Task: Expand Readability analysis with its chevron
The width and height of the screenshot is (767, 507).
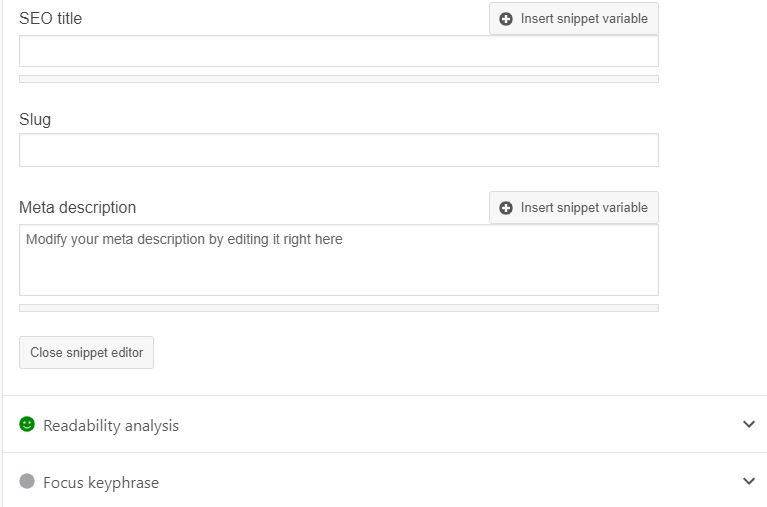Action: [749, 424]
